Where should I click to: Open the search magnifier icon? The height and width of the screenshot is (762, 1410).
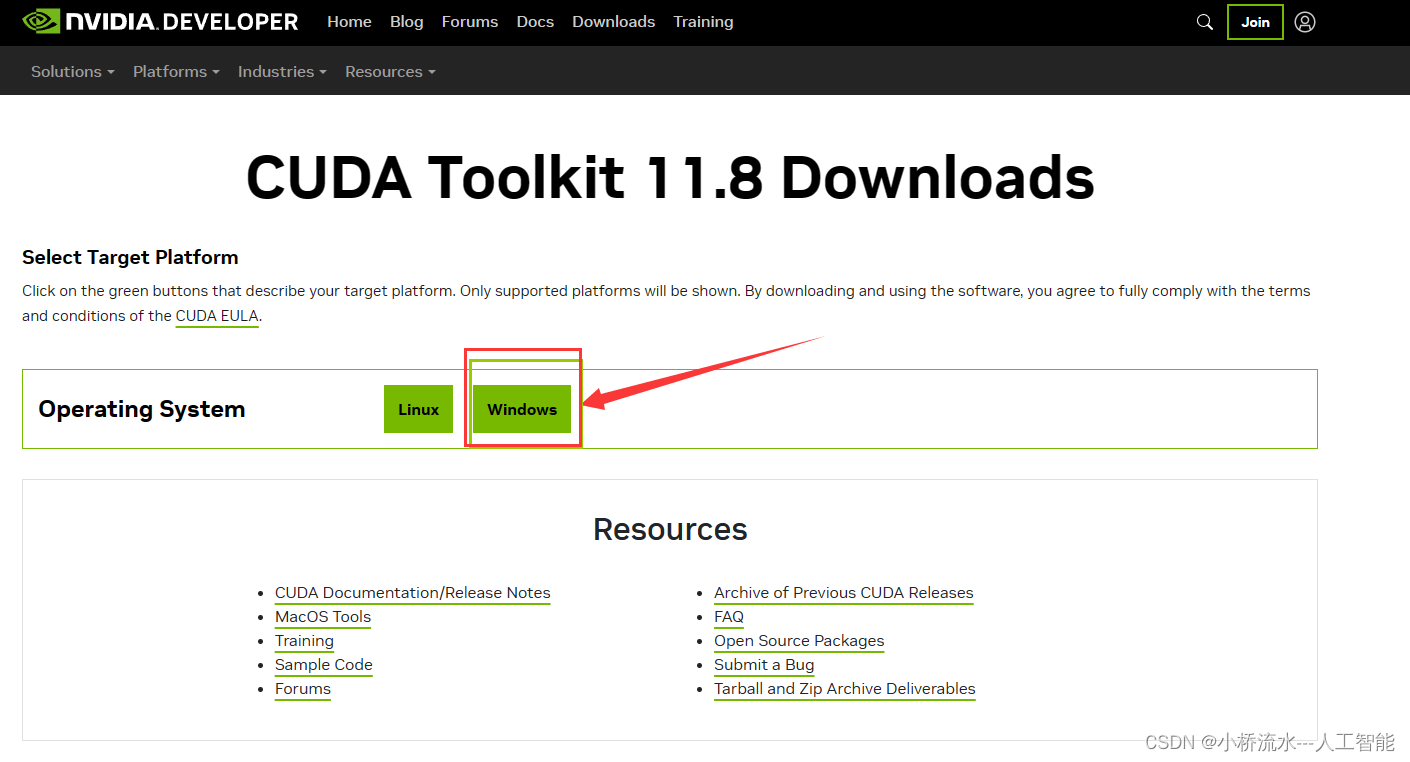[x=1205, y=22]
